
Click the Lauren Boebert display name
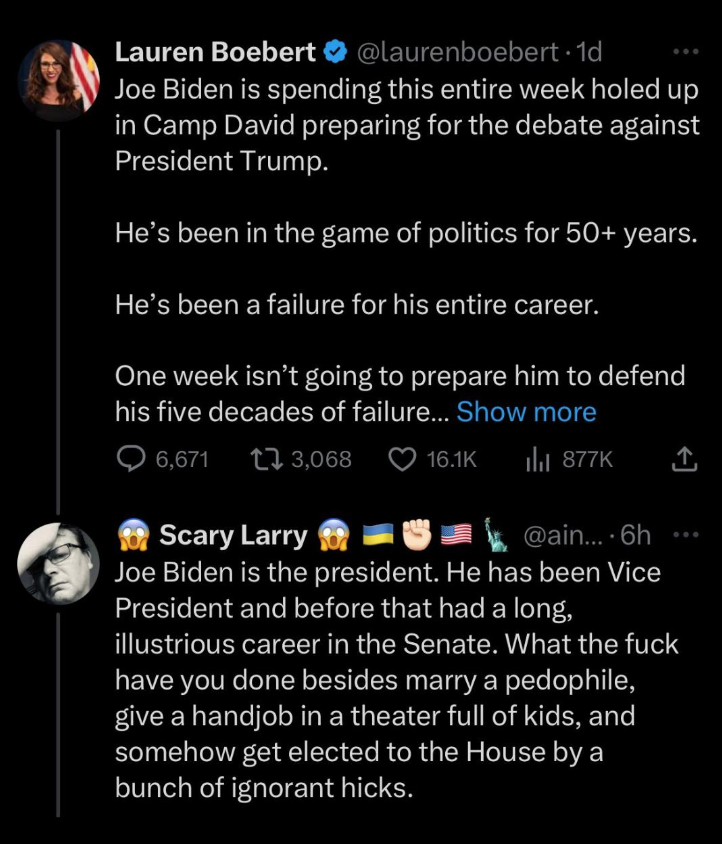tap(215, 51)
